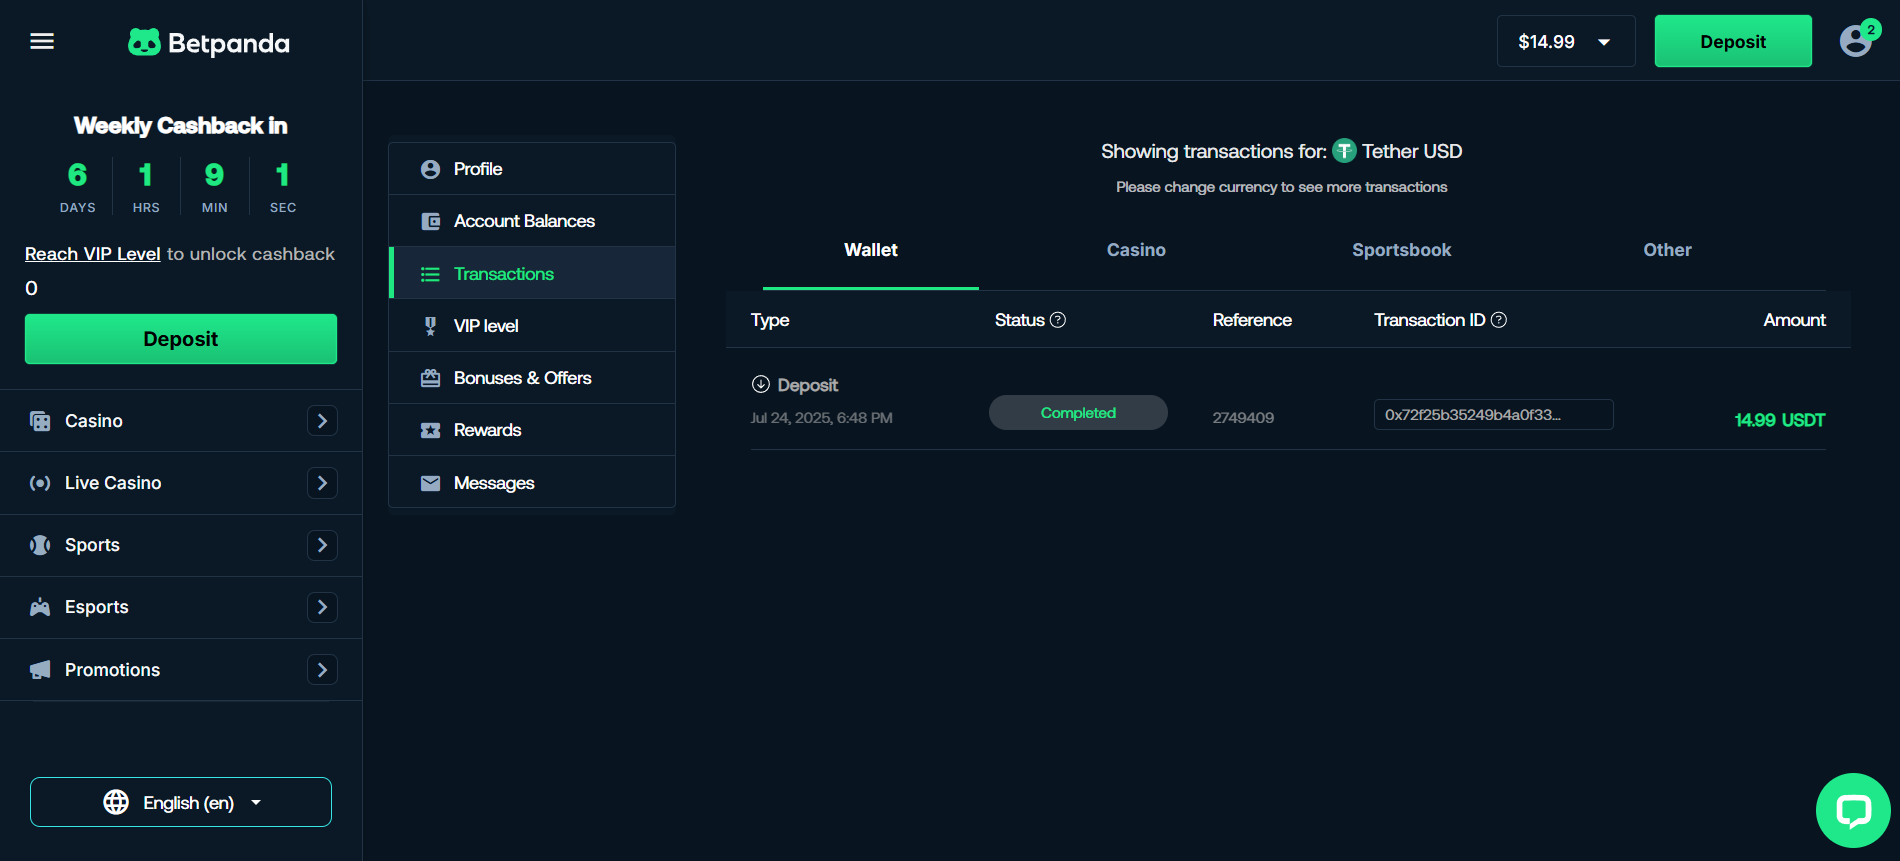Expand the Casino sidebar chevron
Viewport: 1900px width, 861px height.
[322, 421]
